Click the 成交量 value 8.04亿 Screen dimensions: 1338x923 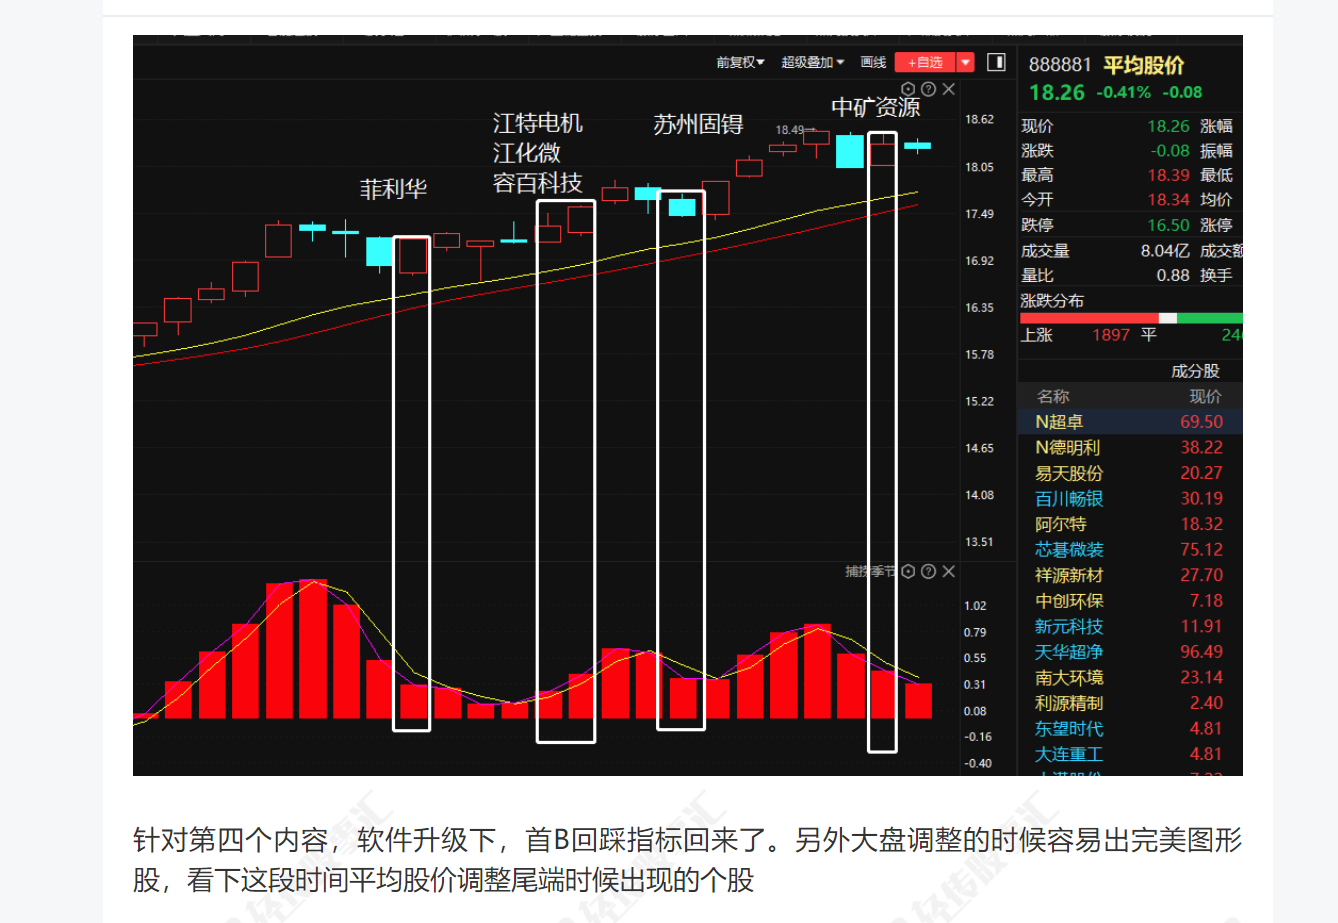(1165, 251)
